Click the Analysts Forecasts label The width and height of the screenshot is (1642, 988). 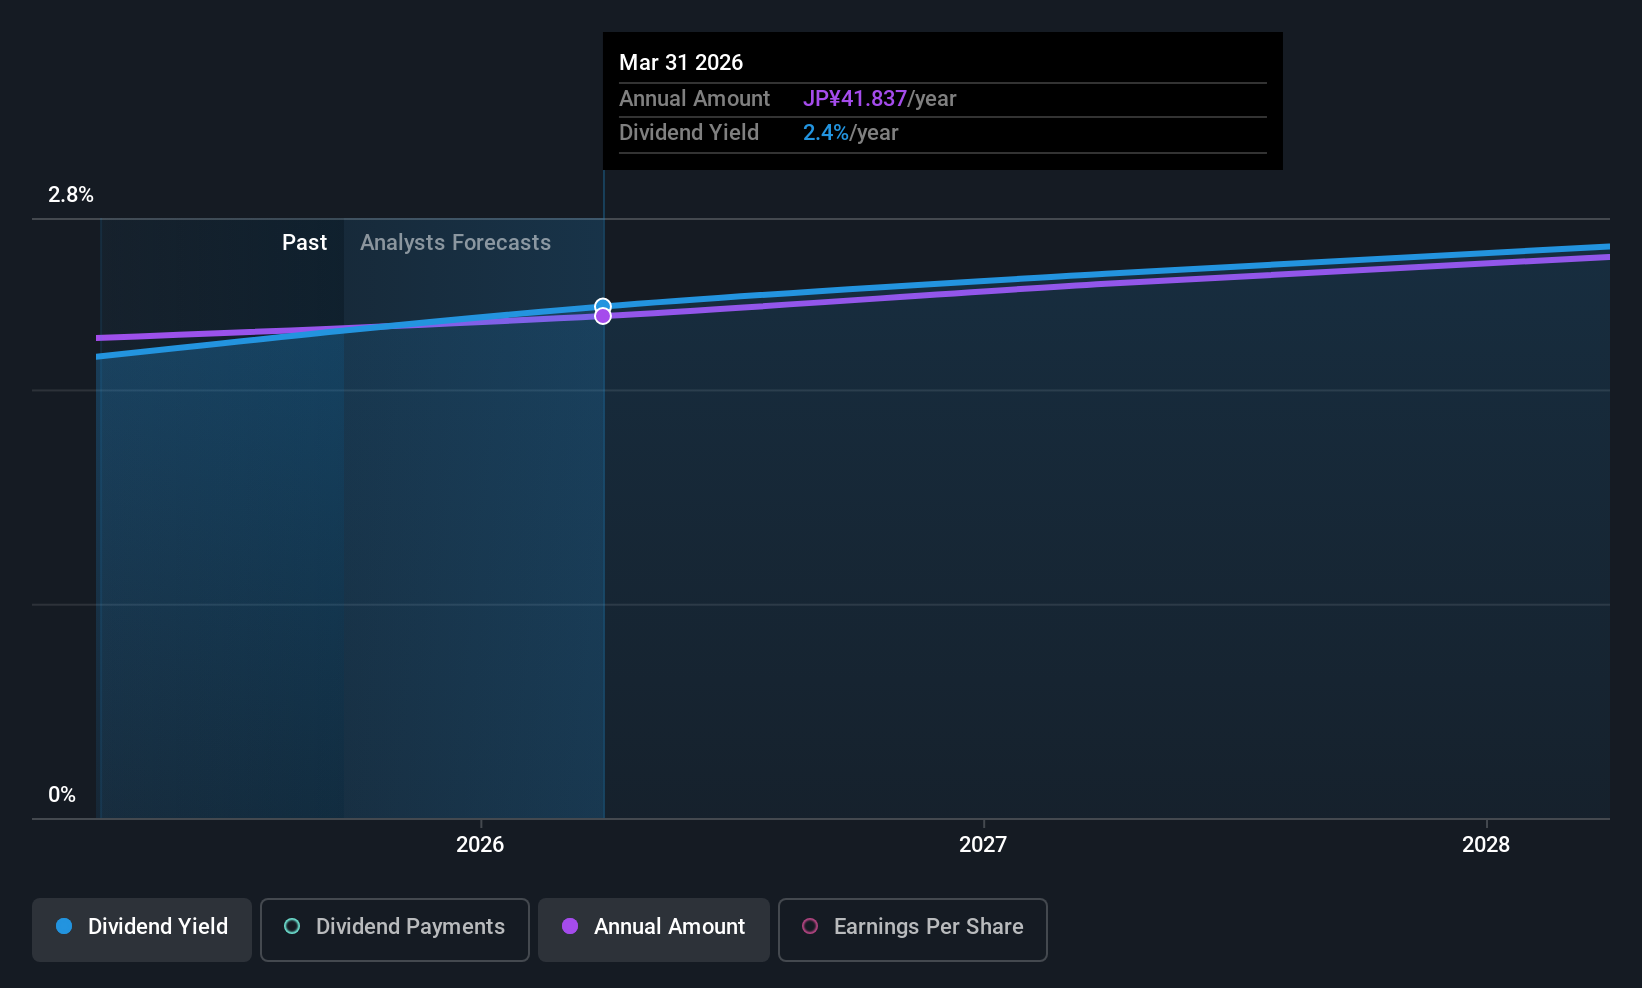(455, 242)
